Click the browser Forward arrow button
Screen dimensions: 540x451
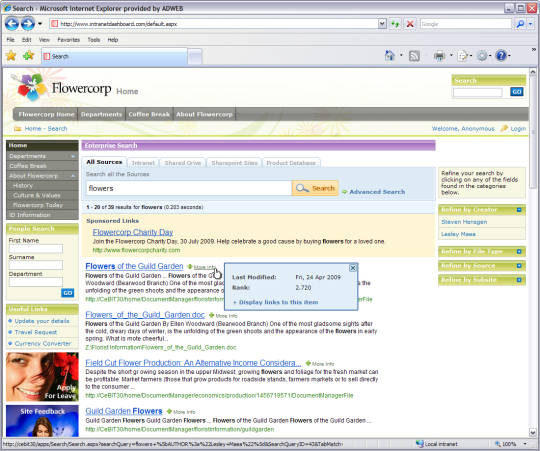(28, 24)
